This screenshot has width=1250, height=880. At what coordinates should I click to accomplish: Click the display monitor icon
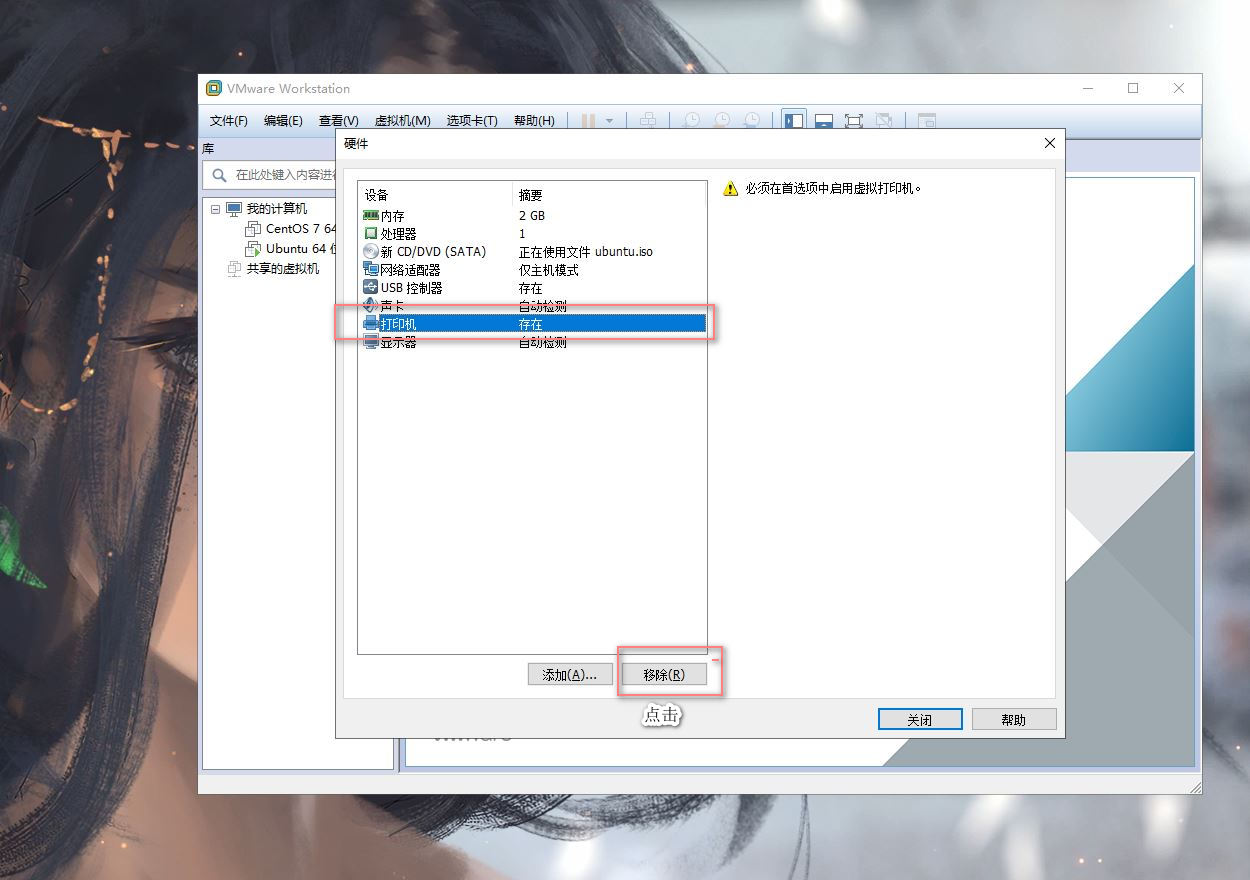371,342
